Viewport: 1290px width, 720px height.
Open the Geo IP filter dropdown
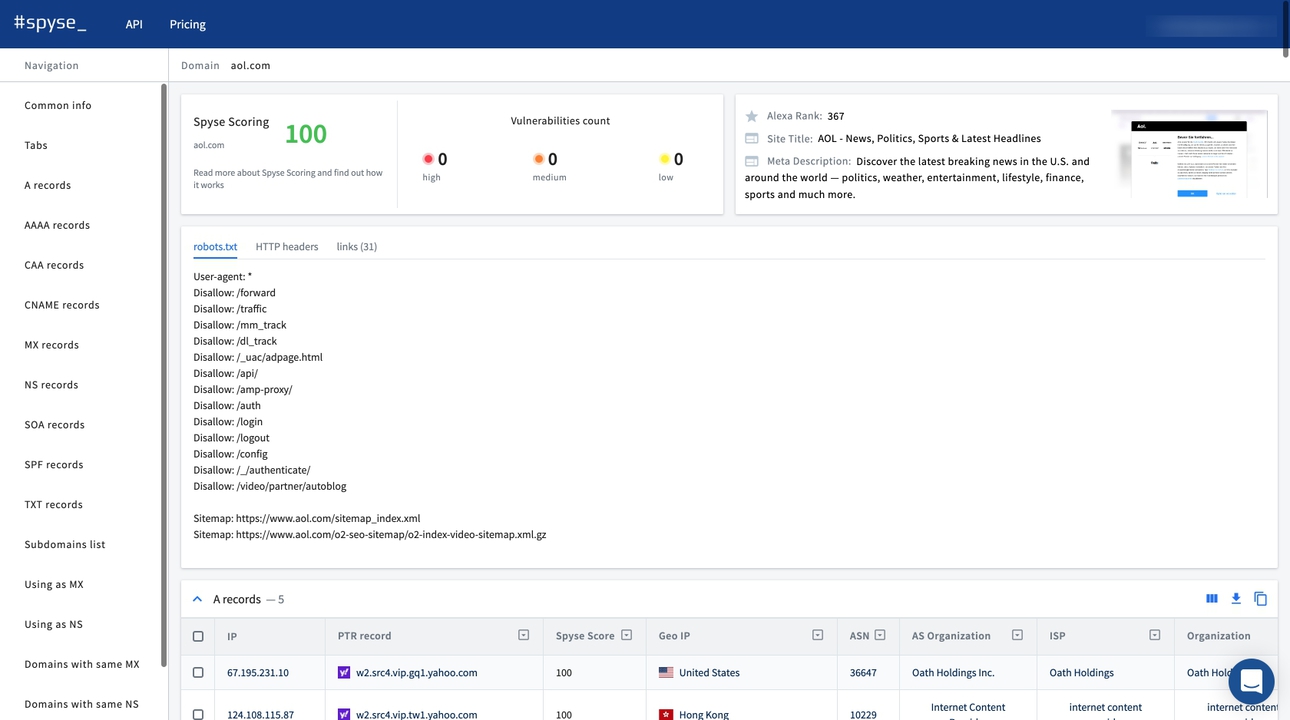818,634
